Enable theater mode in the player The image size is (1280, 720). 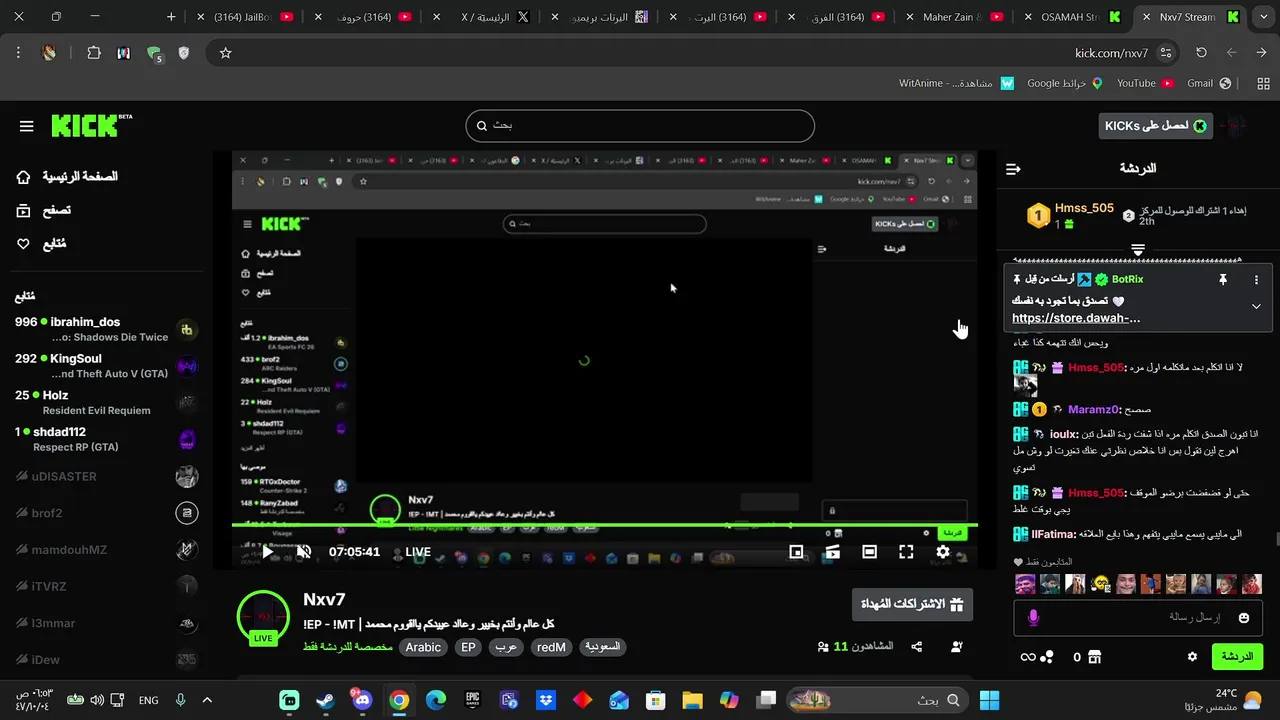click(x=869, y=552)
